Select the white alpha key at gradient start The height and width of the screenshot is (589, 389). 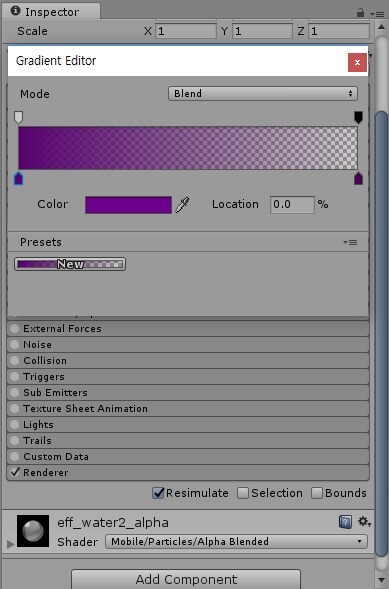click(x=18, y=117)
